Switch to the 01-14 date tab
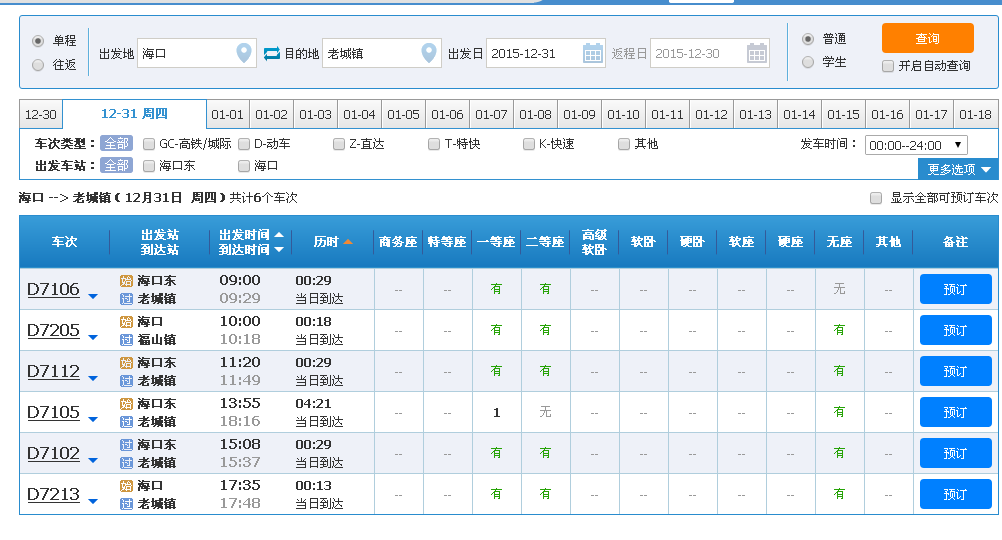 coord(799,114)
